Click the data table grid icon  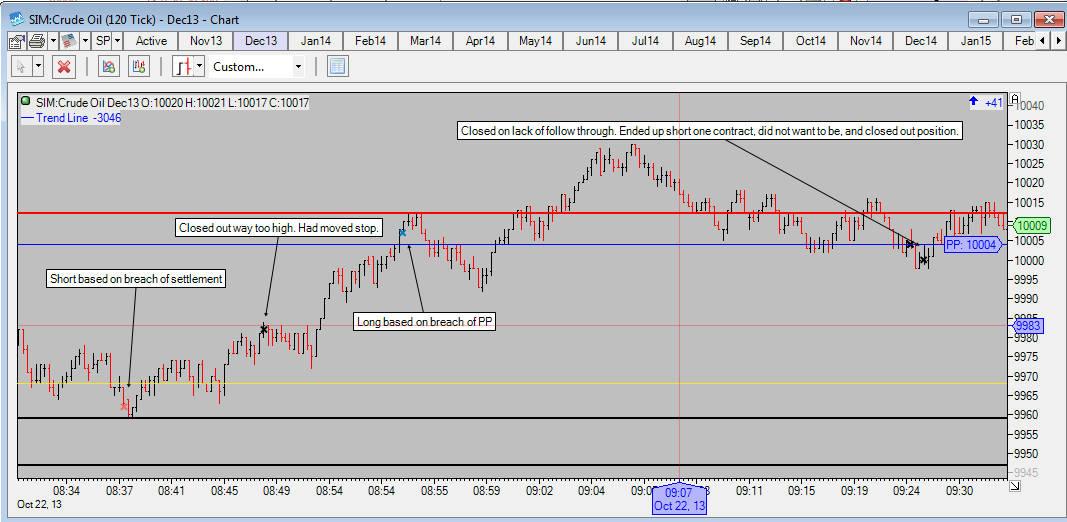[338, 67]
